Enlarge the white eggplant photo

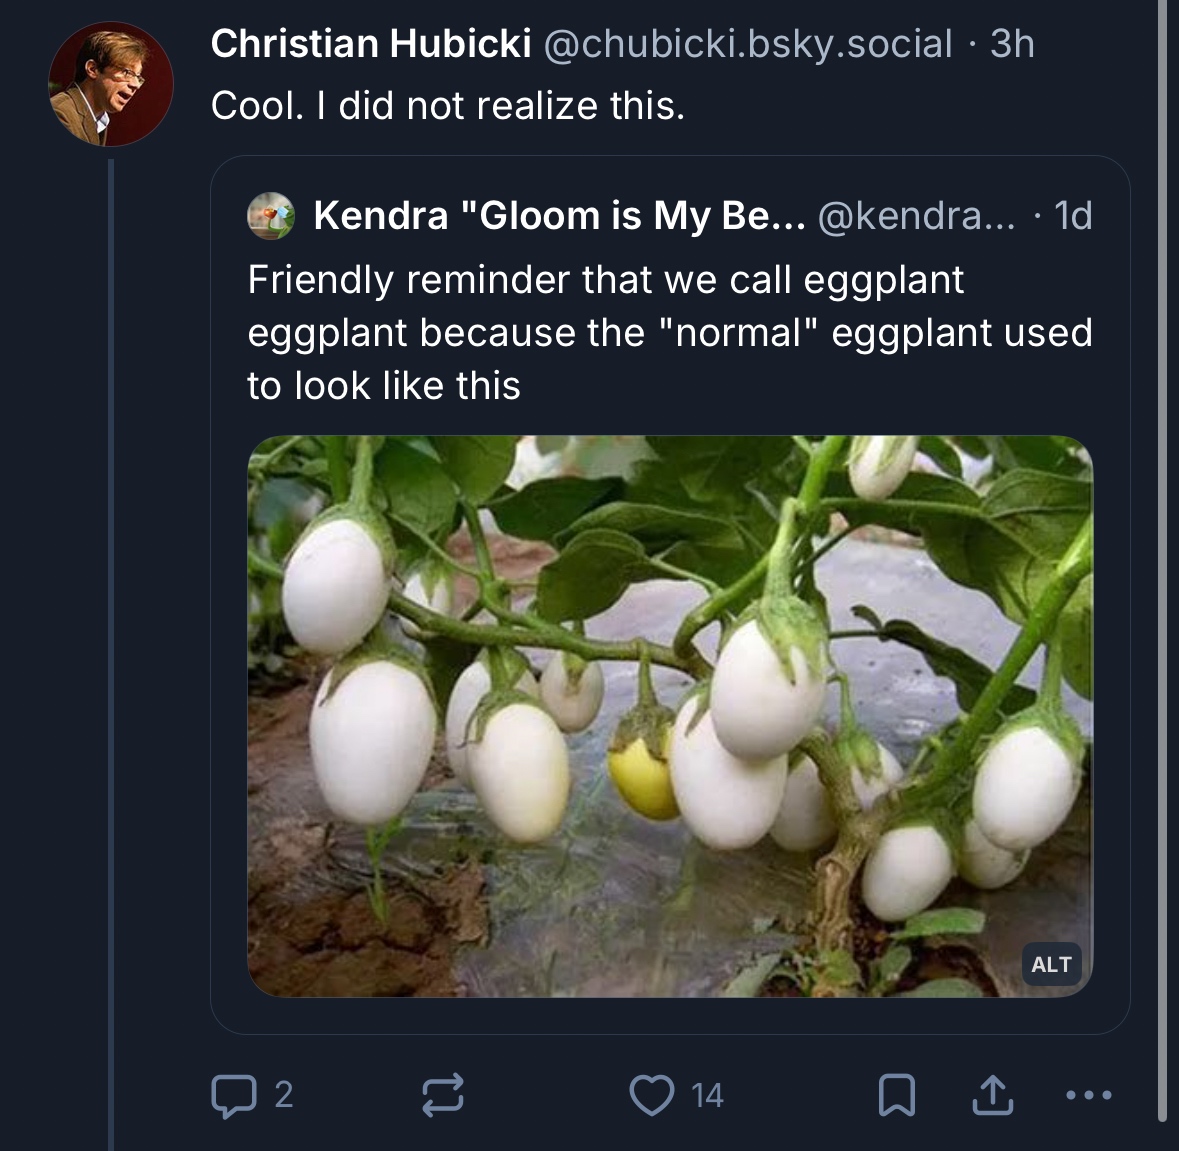[670, 715]
